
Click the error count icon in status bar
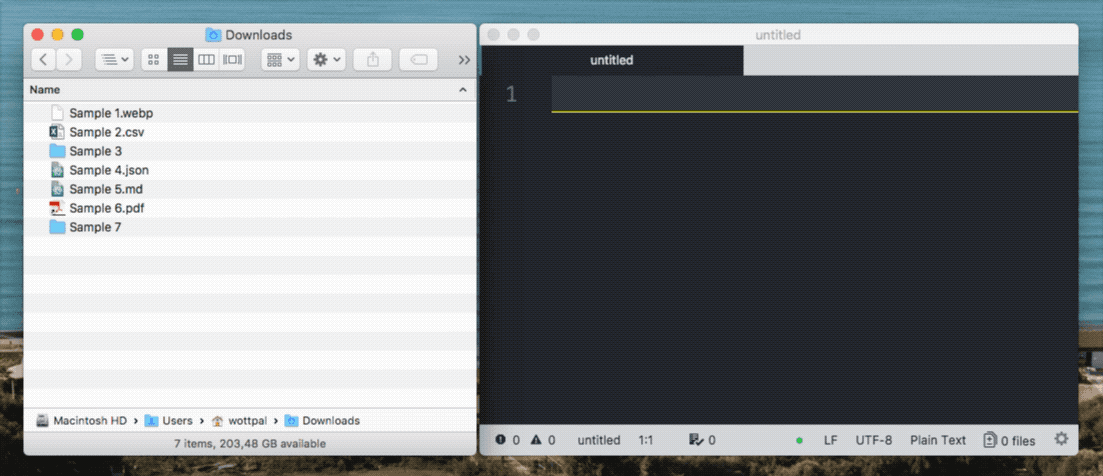[x=500, y=440]
